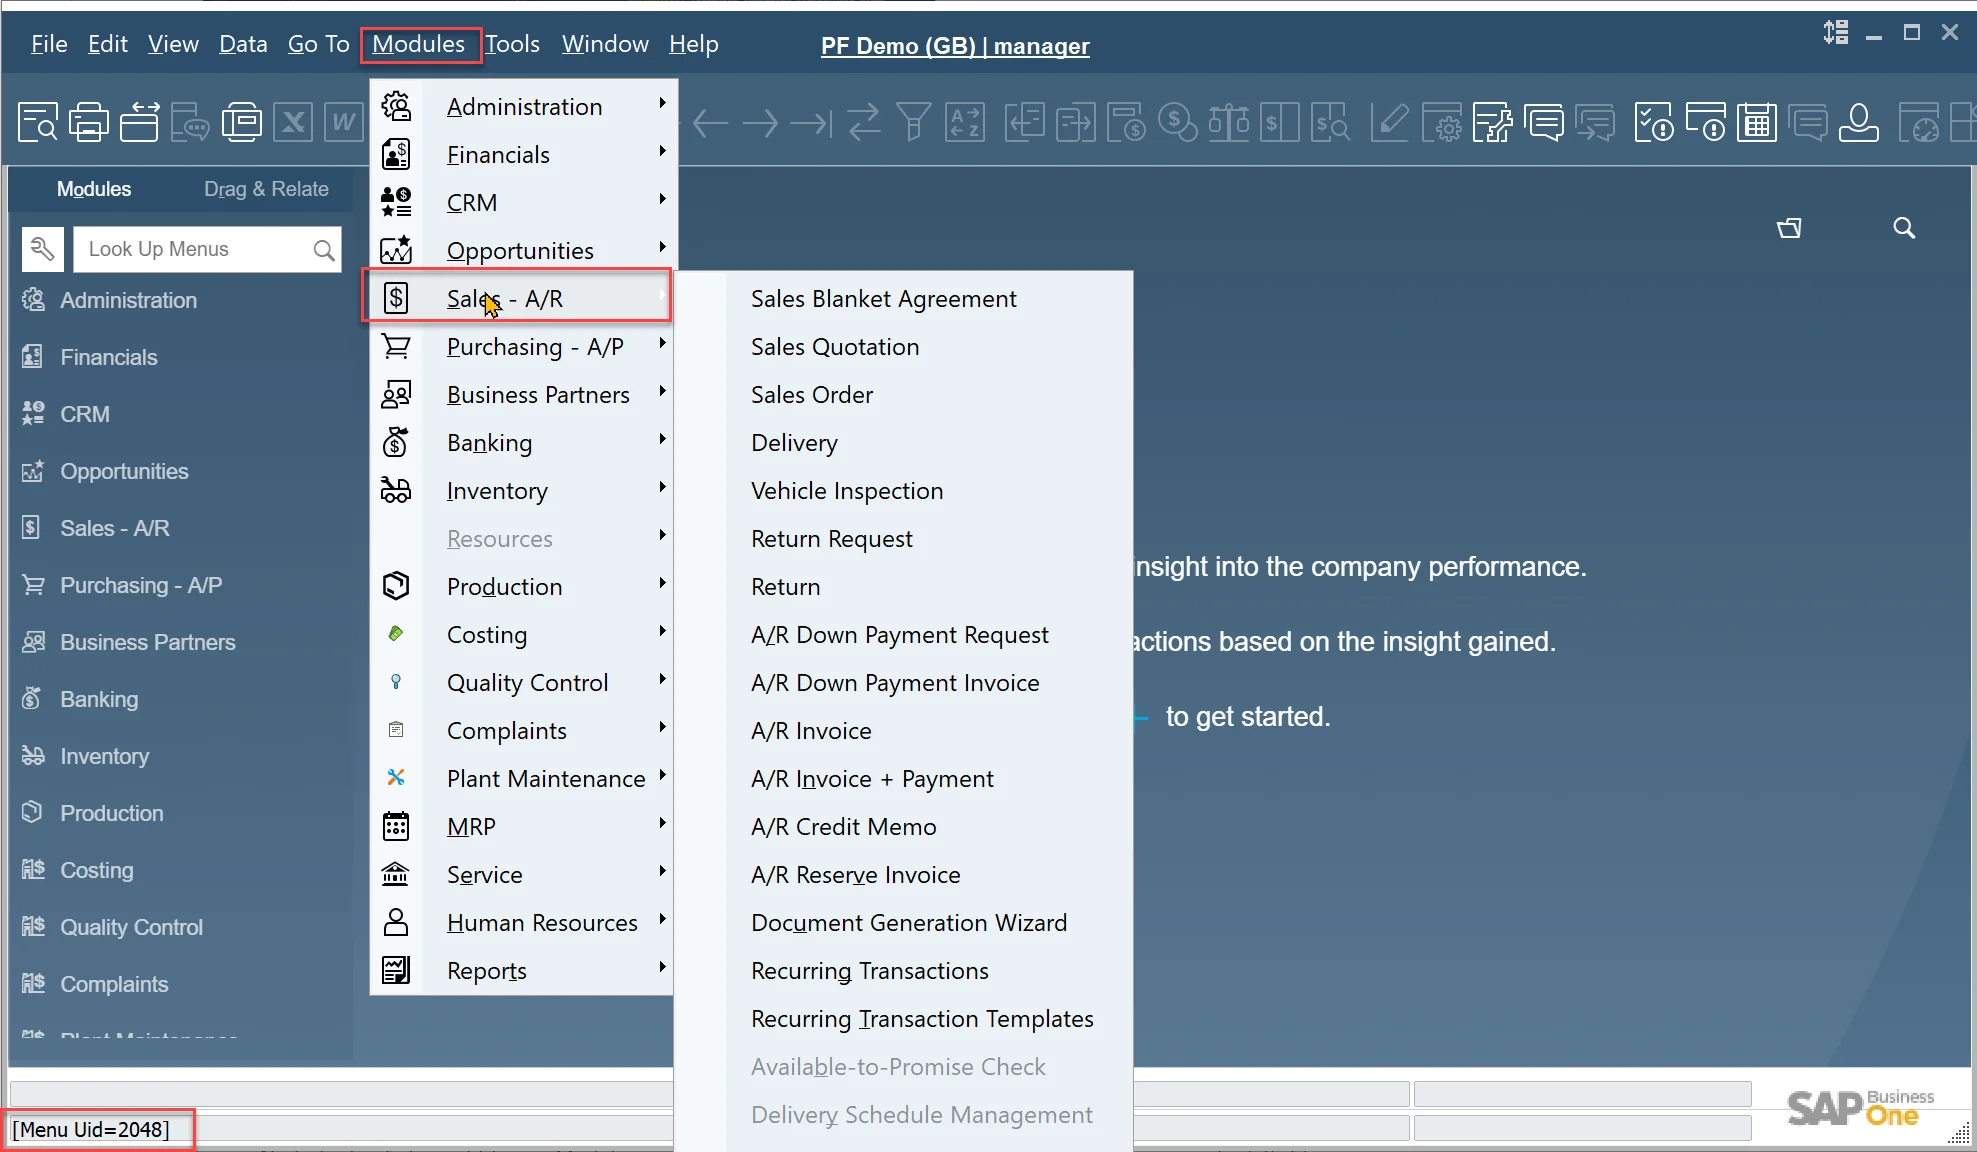This screenshot has width=1977, height=1152.
Task: Open the Calendar toolbar icon
Action: pyautogui.click(x=1756, y=123)
